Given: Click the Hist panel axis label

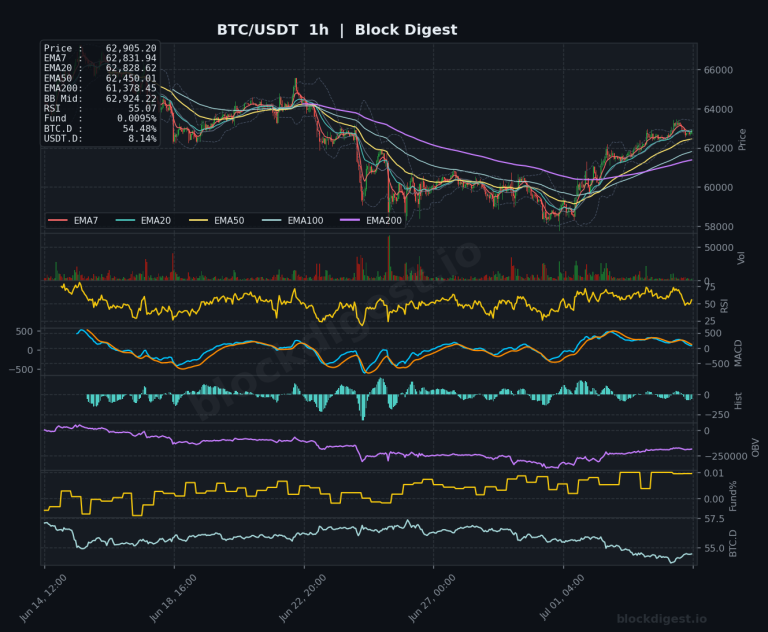Looking at the screenshot, I should (738, 401).
